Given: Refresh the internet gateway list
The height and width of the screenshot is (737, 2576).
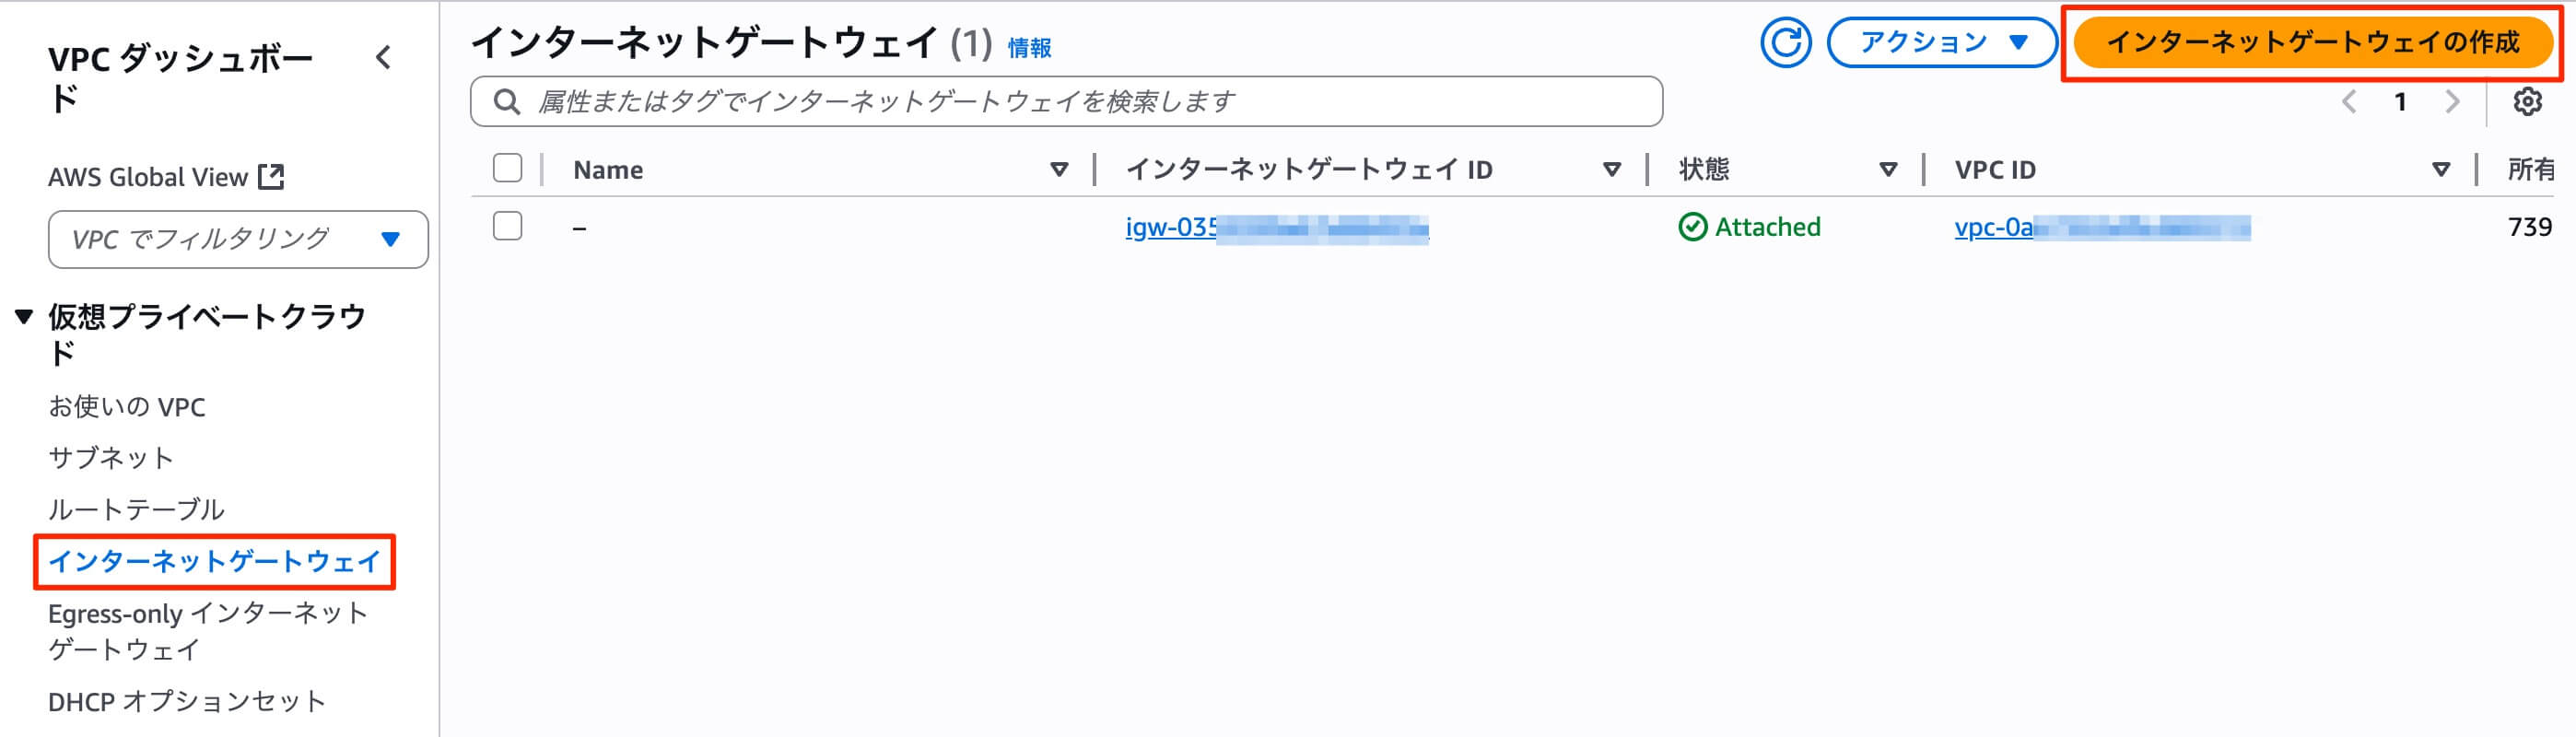Looking at the screenshot, I should (x=1785, y=43).
